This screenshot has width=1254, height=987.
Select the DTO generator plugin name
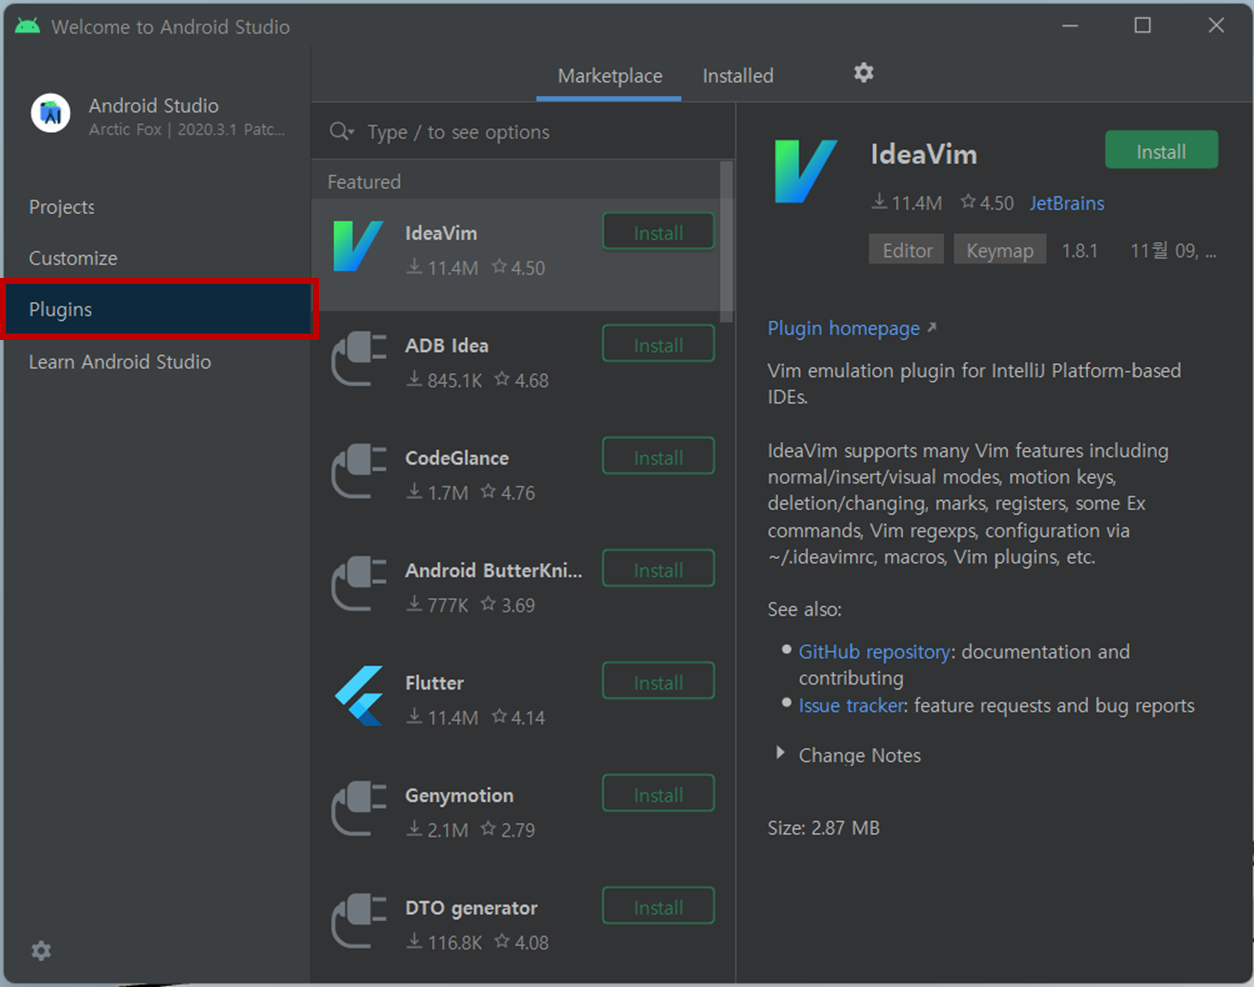(471, 908)
